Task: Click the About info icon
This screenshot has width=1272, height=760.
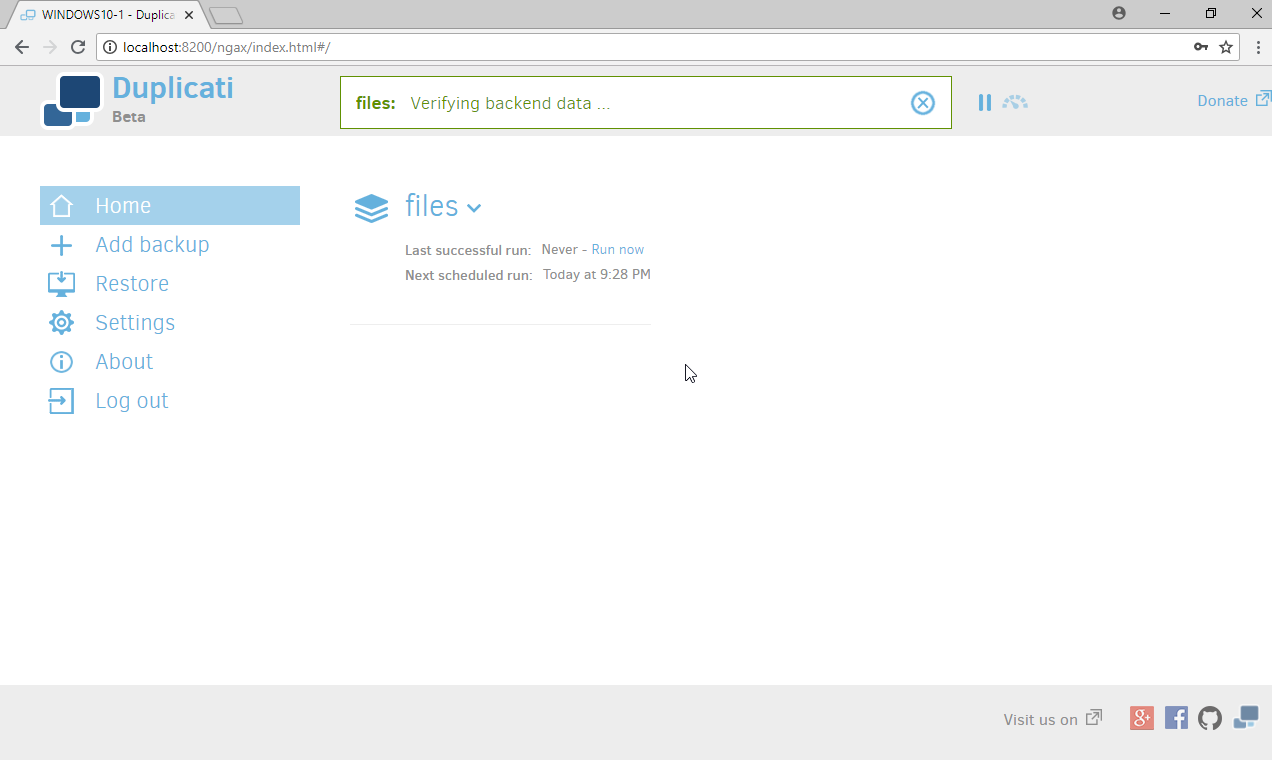Action: (x=61, y=362)
